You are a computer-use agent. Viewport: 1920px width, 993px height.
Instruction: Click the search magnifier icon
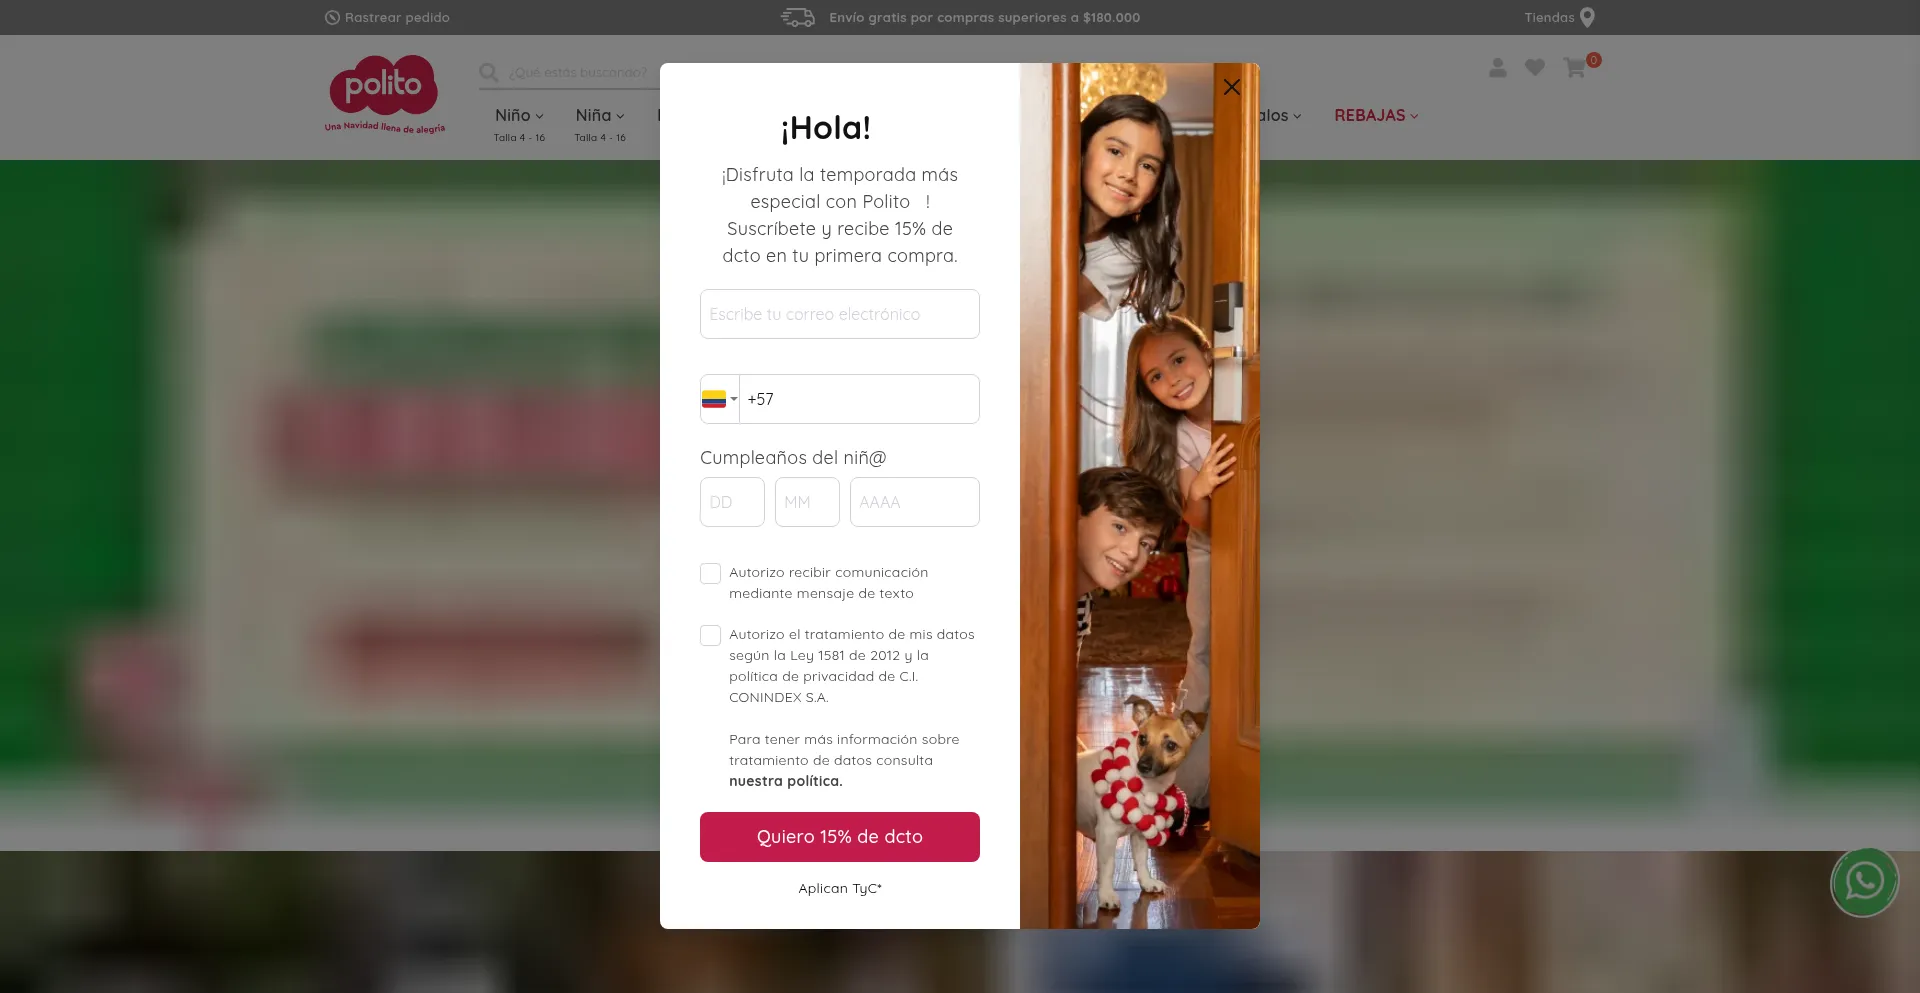pos(489,73)
